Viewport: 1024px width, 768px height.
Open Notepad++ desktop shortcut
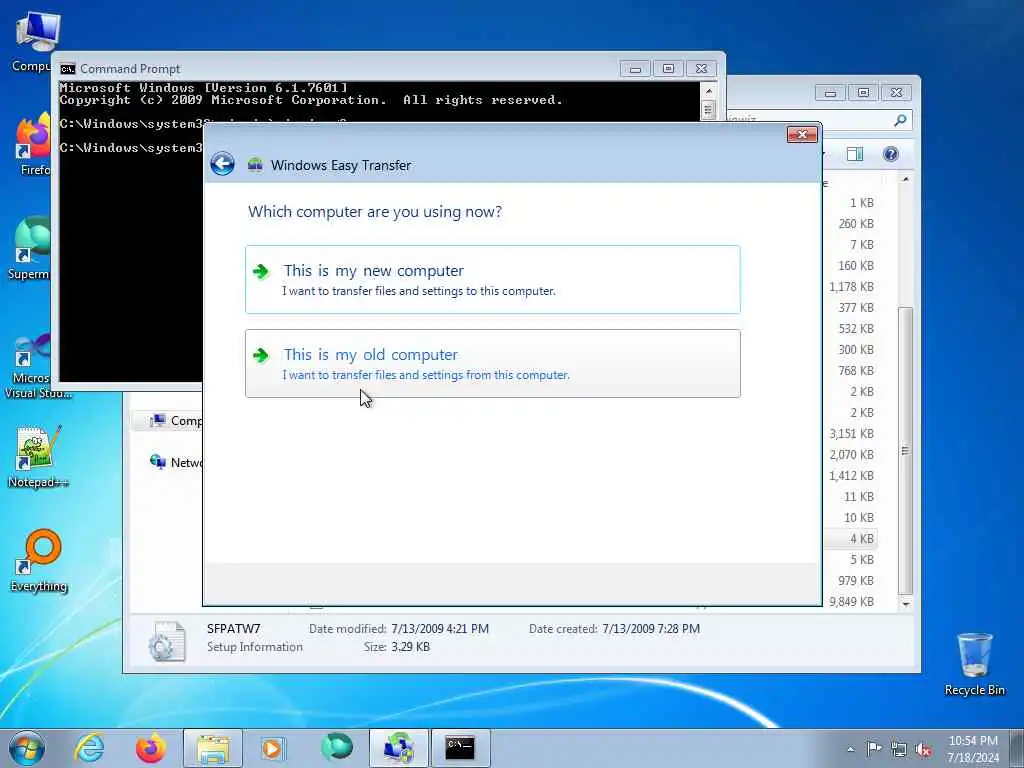38,457
